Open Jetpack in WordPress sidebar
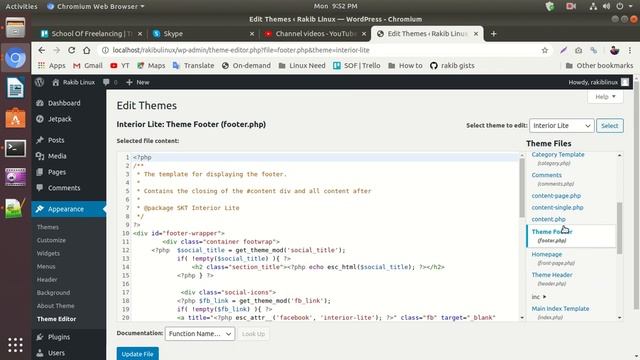This screenshot has width=640, height=360. (x=60, y=119)
